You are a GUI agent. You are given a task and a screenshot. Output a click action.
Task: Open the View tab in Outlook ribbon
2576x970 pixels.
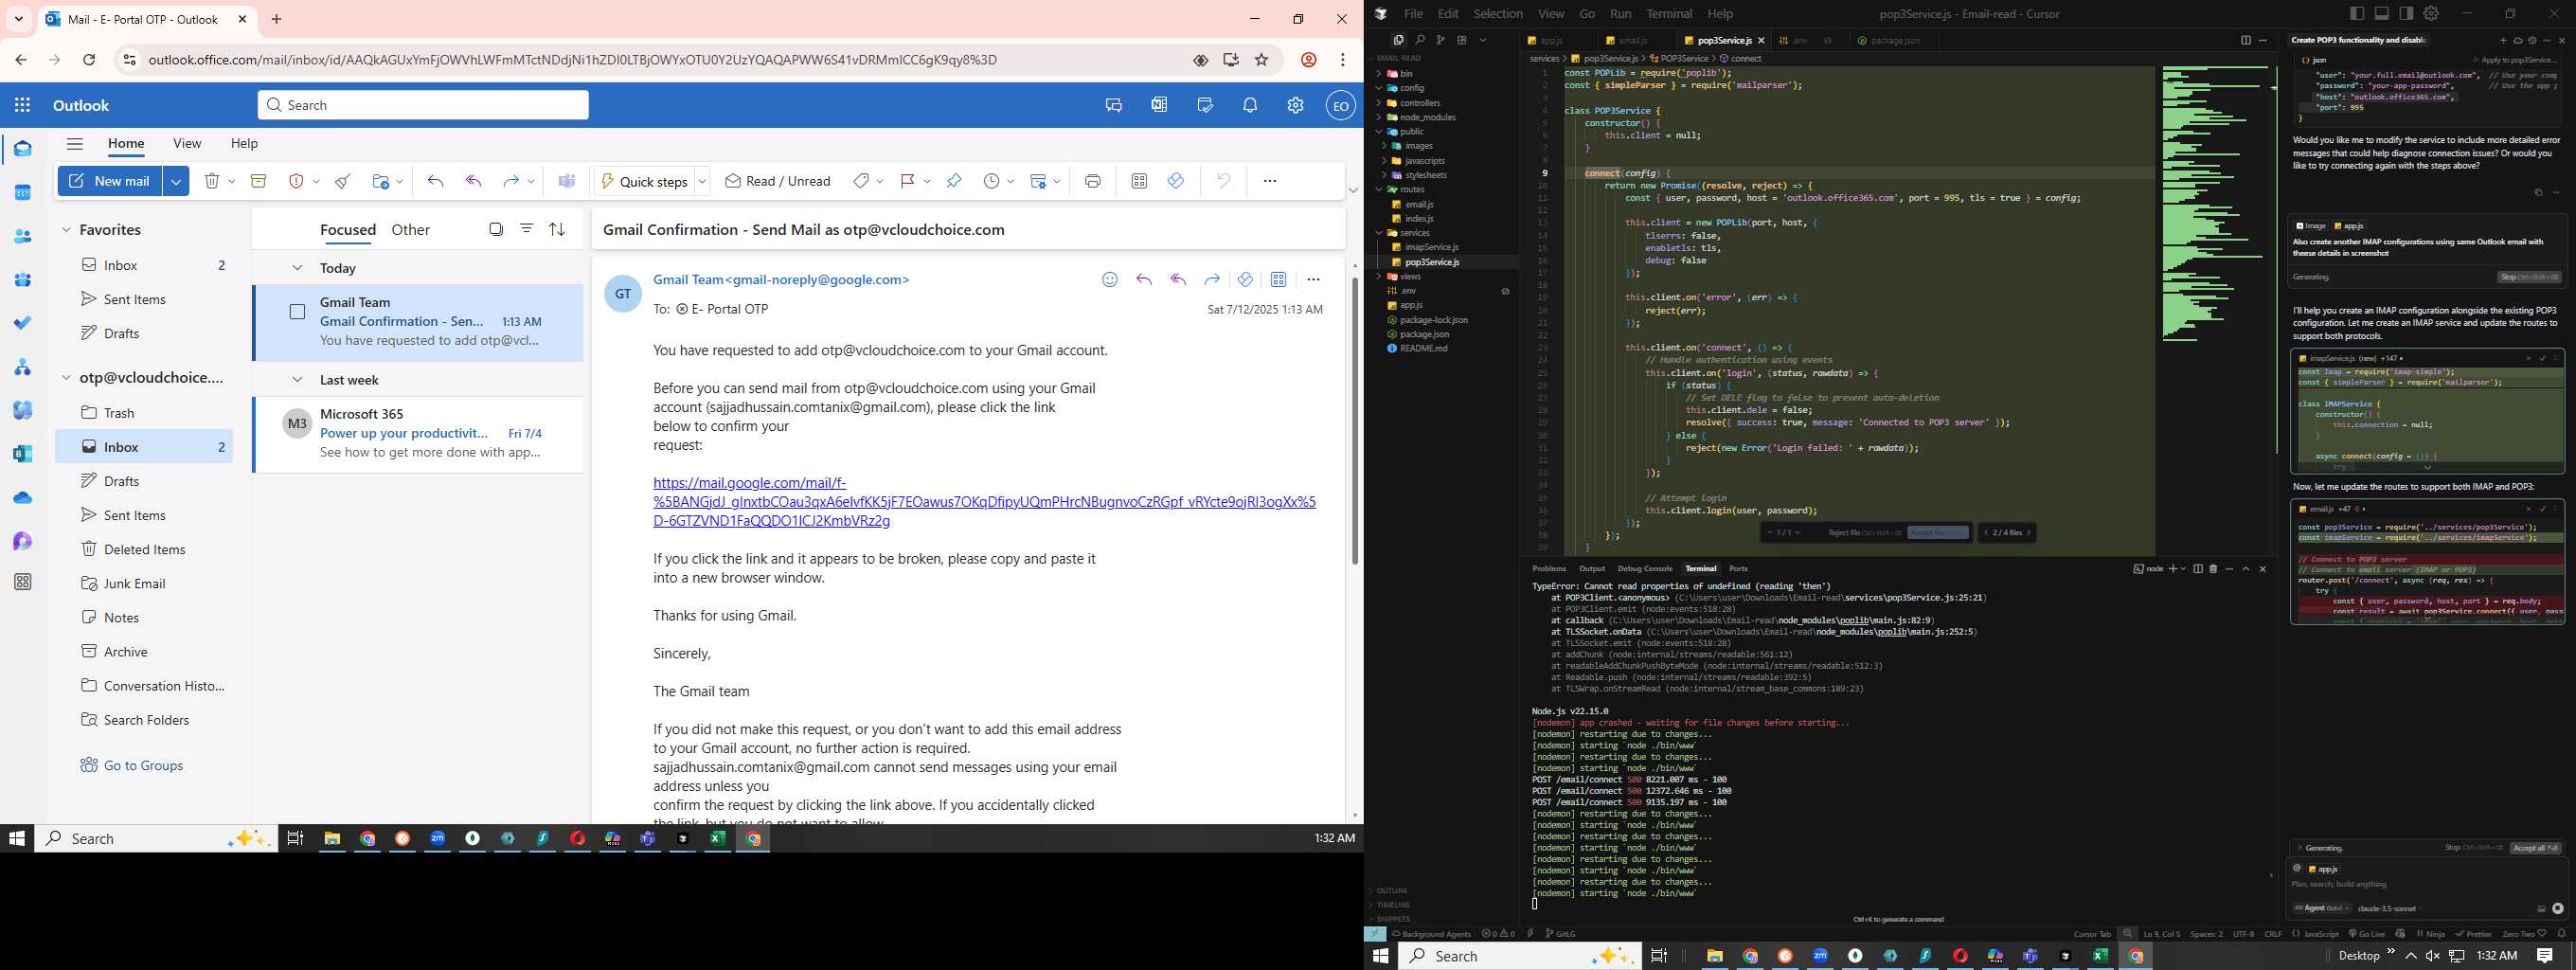coord(187,143)
